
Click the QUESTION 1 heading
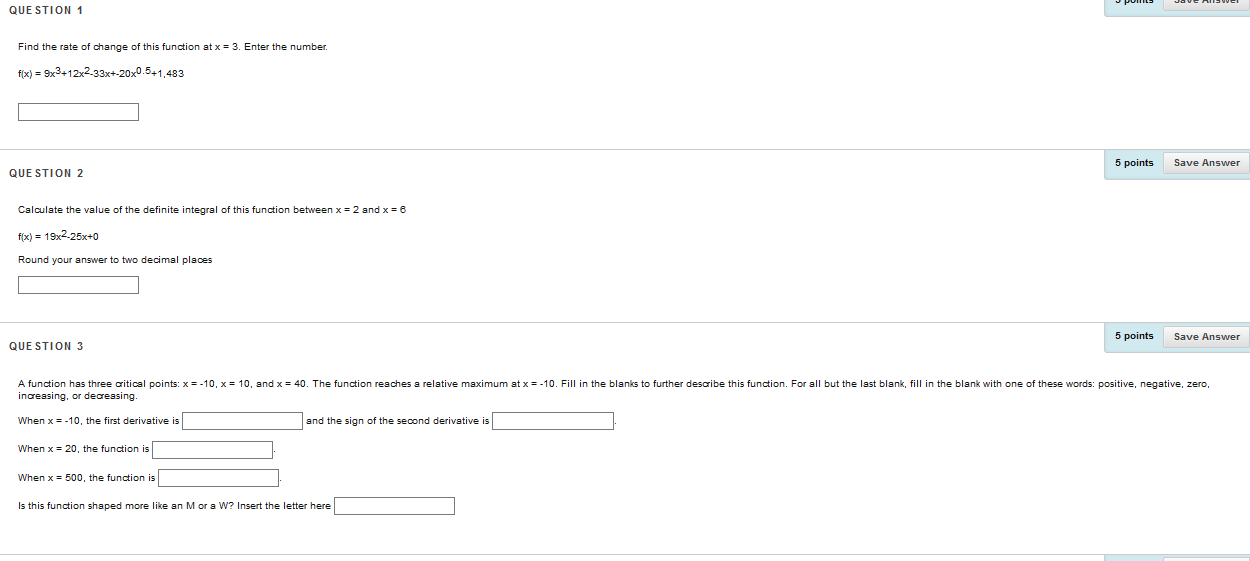pyautogui.click(x=46, y=10)
